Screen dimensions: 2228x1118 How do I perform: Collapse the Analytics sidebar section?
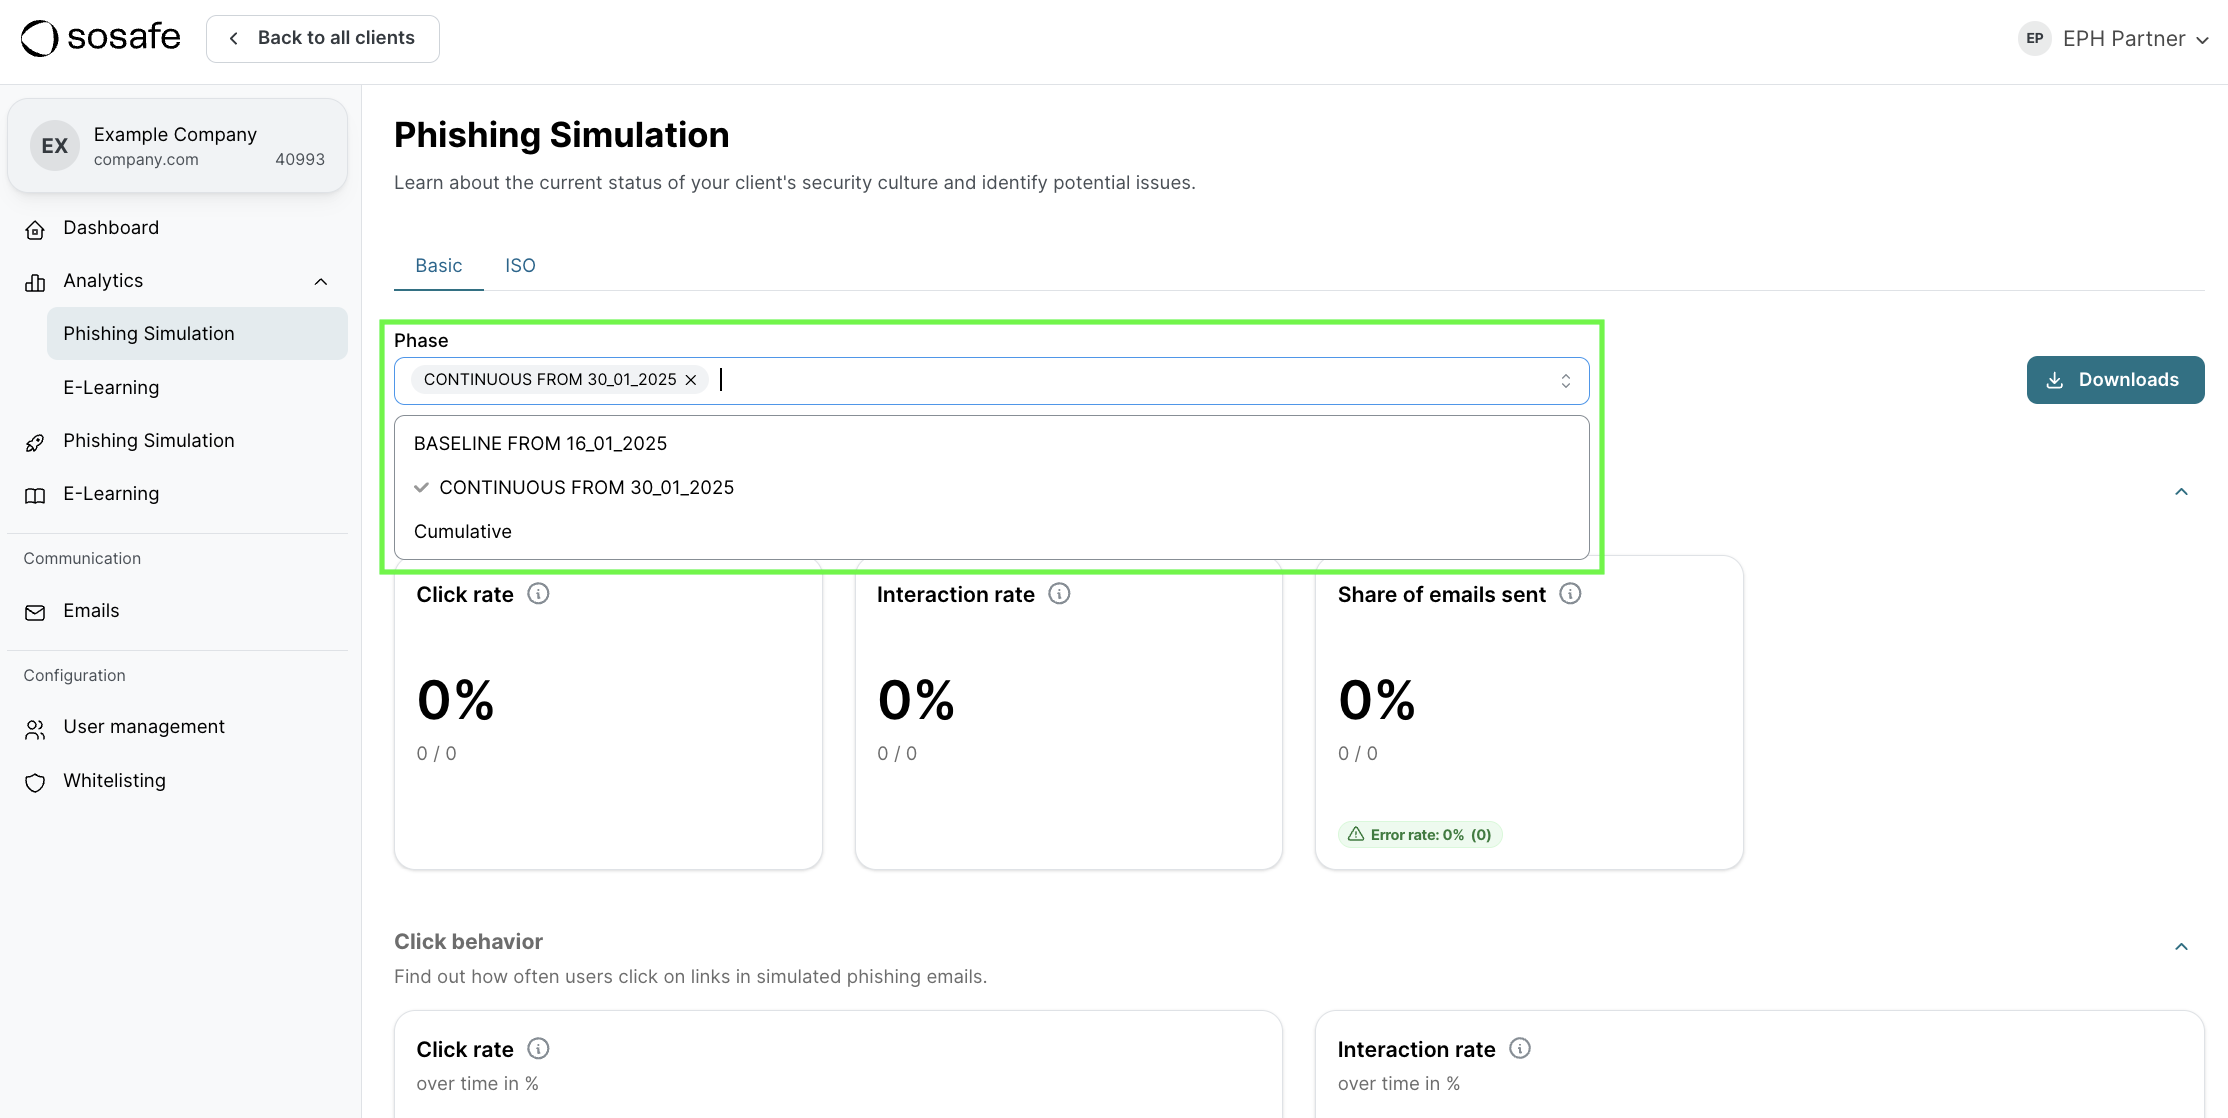click(320, 281)
